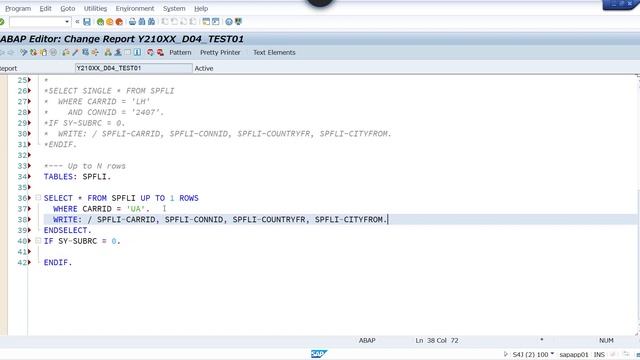Click the Pretty Printer button
Viewport: 640px width, 360px height.
[220, 52]
